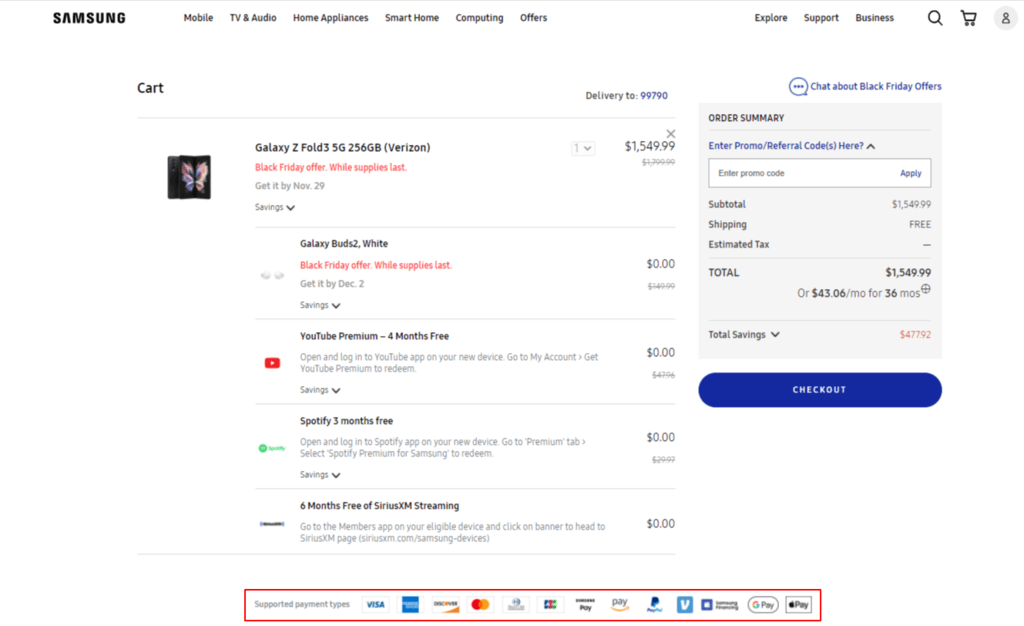Collapse the Enter Promo/Referral Codes section
1024x626 pixels.
[869, 145]
